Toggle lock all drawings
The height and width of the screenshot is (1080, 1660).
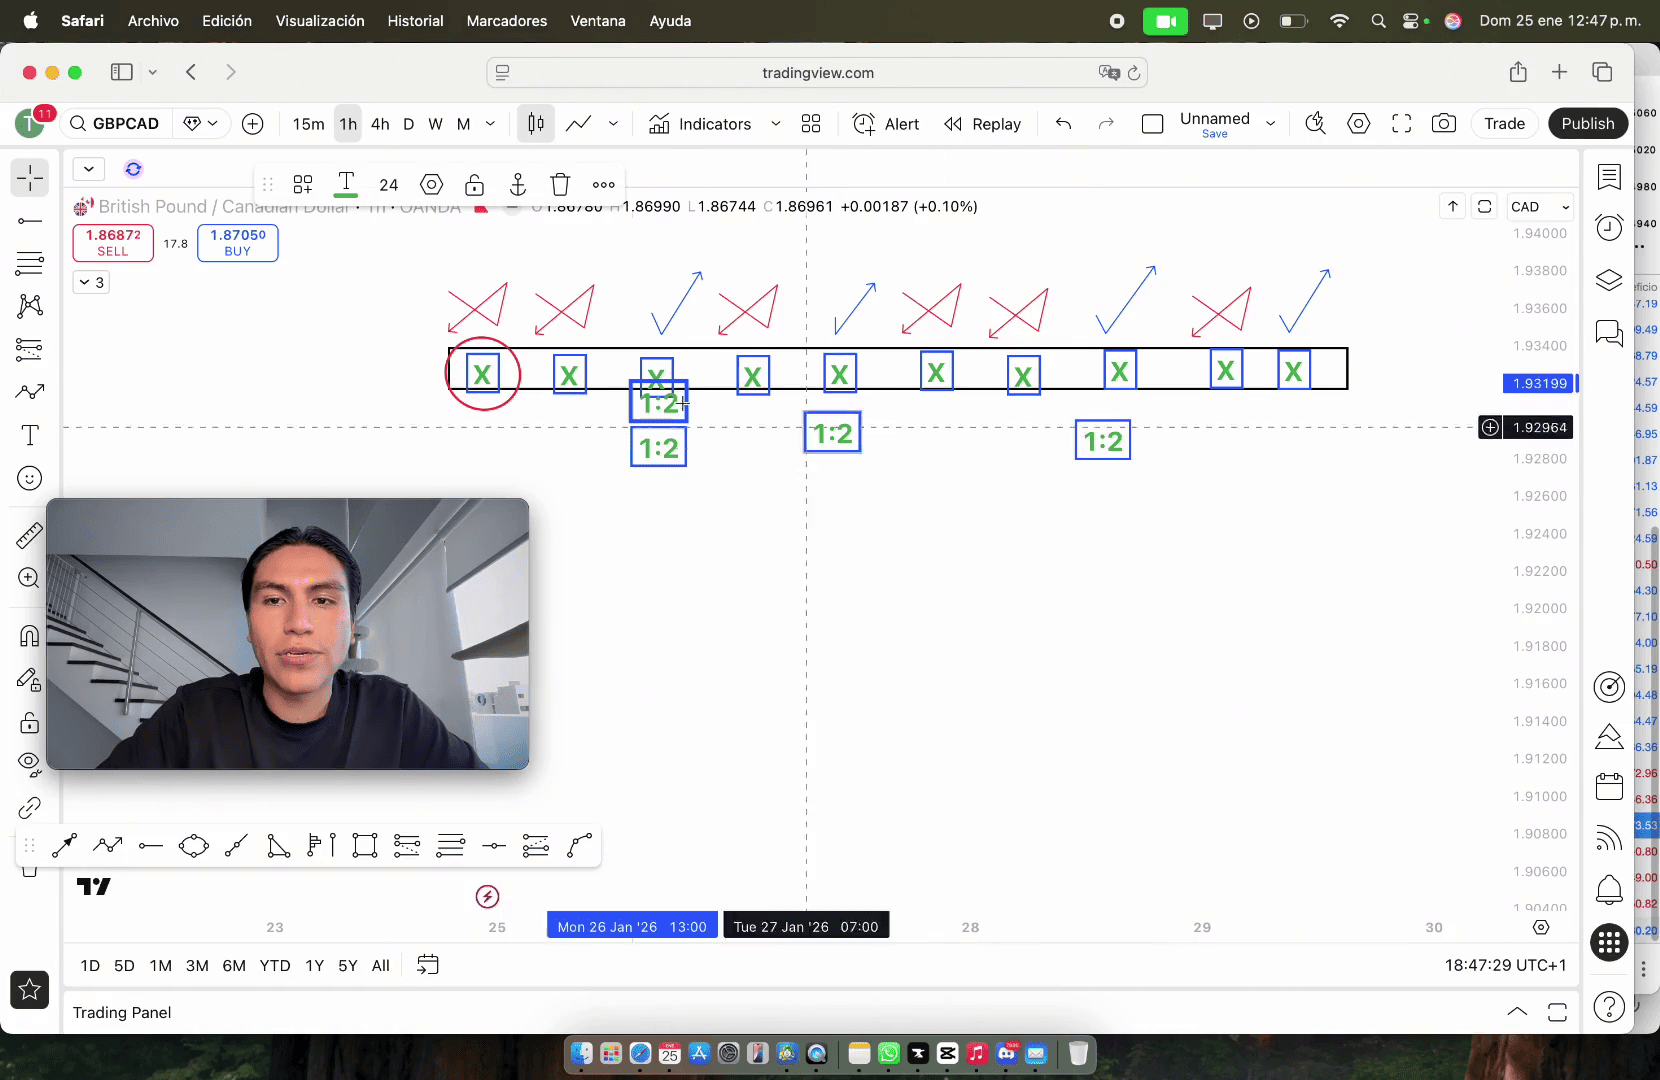click(29, 722)
